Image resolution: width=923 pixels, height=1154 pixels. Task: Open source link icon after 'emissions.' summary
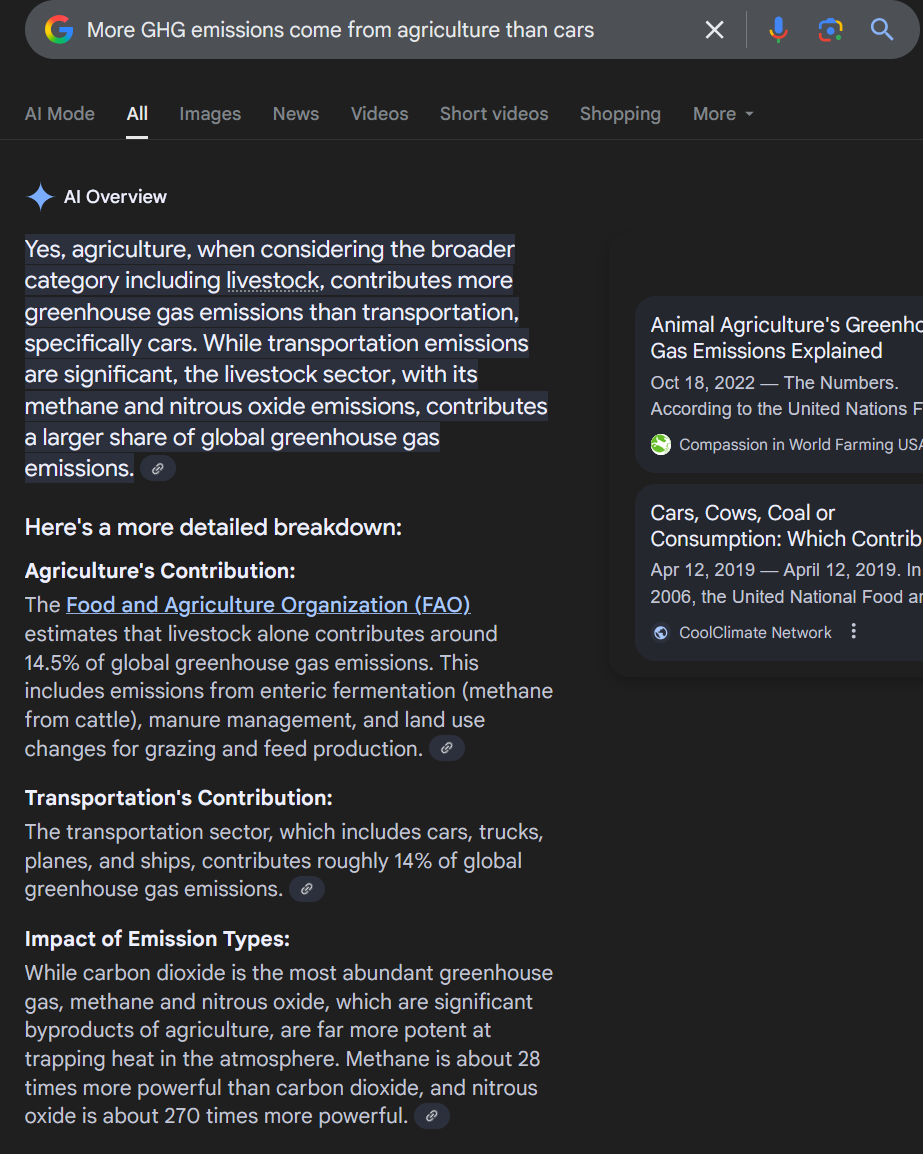[x=158, y=468]
